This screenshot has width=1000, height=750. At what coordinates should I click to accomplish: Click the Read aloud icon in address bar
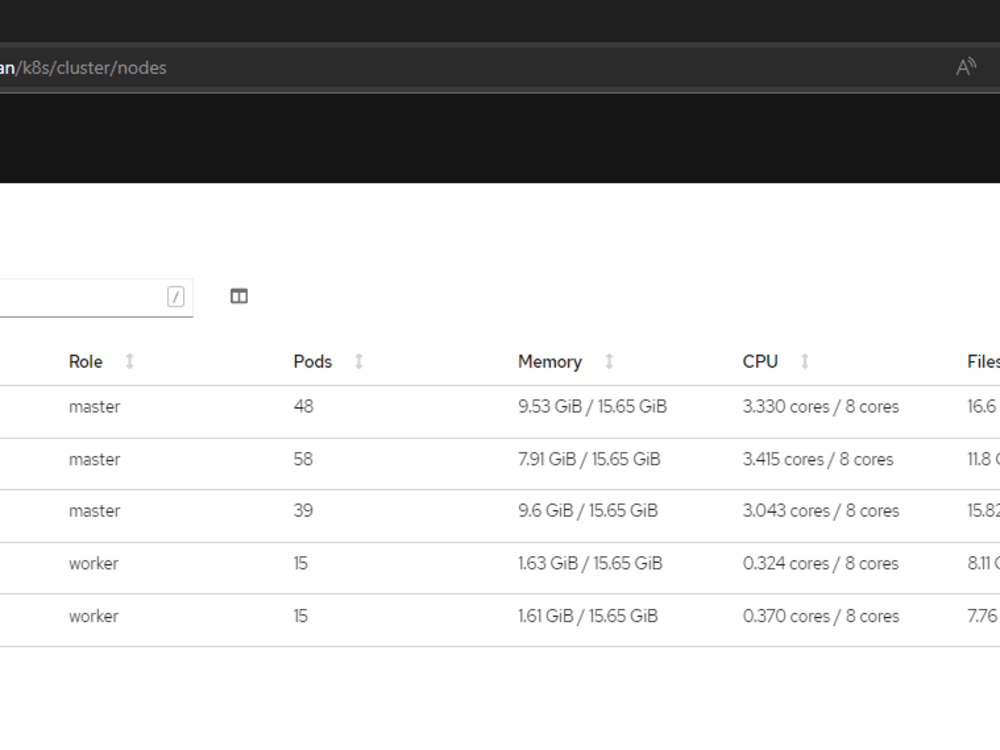pyautogui.click(x=965, y=67)
